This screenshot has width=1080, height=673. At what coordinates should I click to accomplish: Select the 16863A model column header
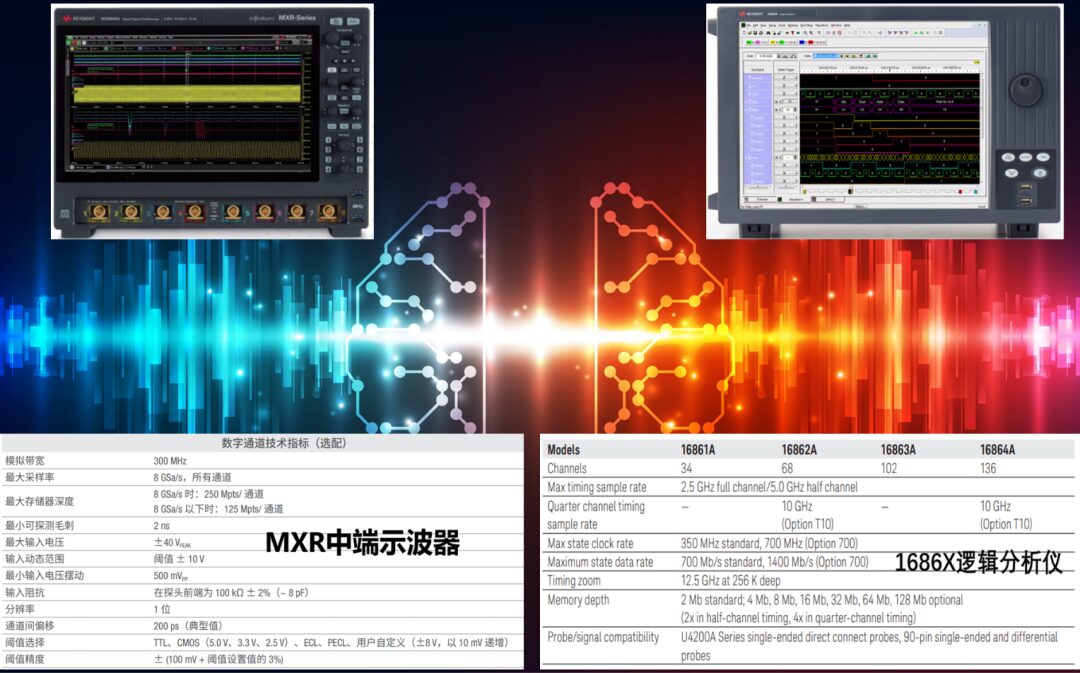pyautogui.click(x=898, y=450)
